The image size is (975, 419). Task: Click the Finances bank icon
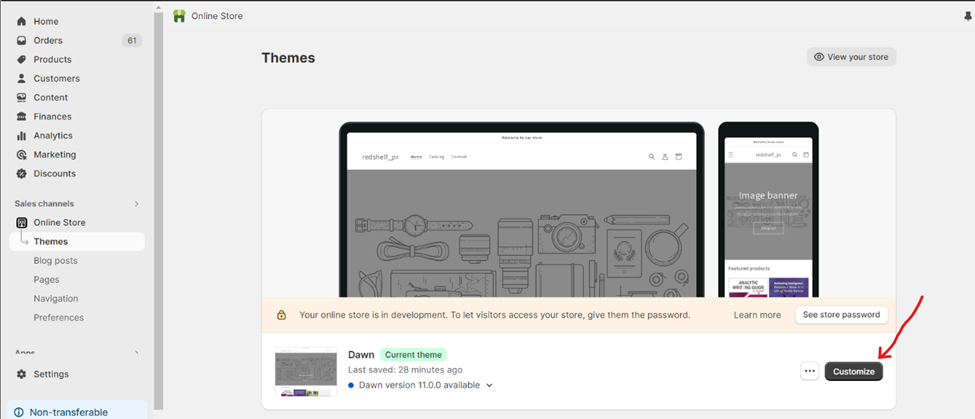click(x=22, y=116)
